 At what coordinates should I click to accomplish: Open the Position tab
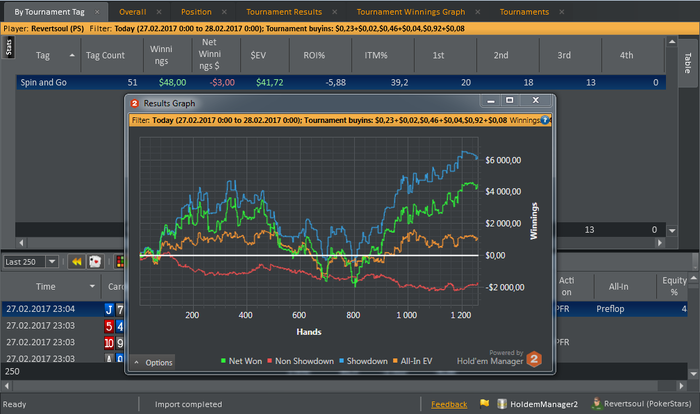click(x=196, y=12)
